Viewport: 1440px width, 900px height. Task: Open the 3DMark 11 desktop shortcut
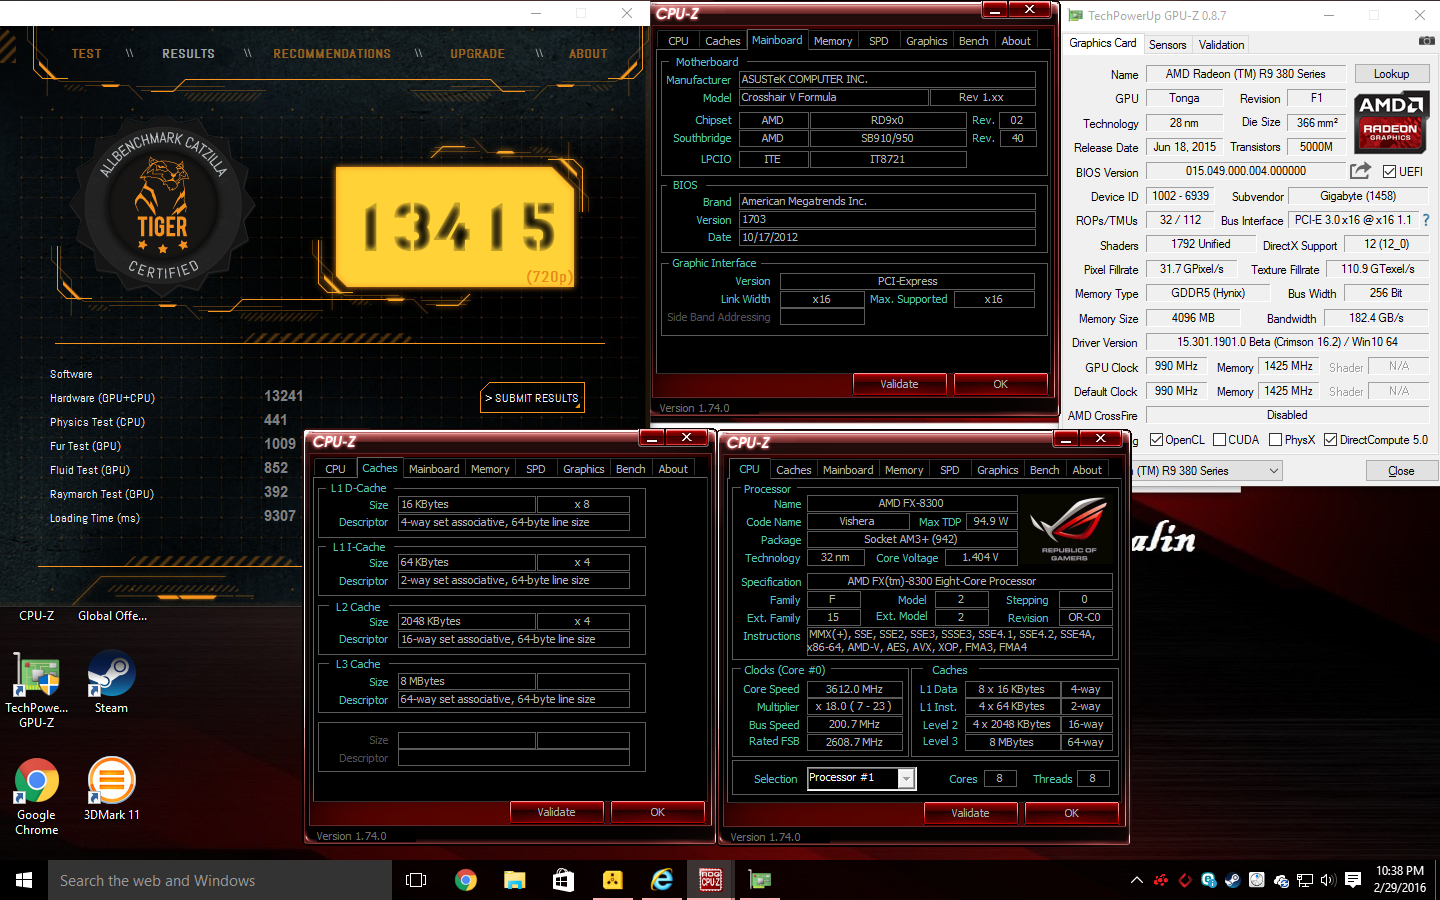tap(112, 789)
